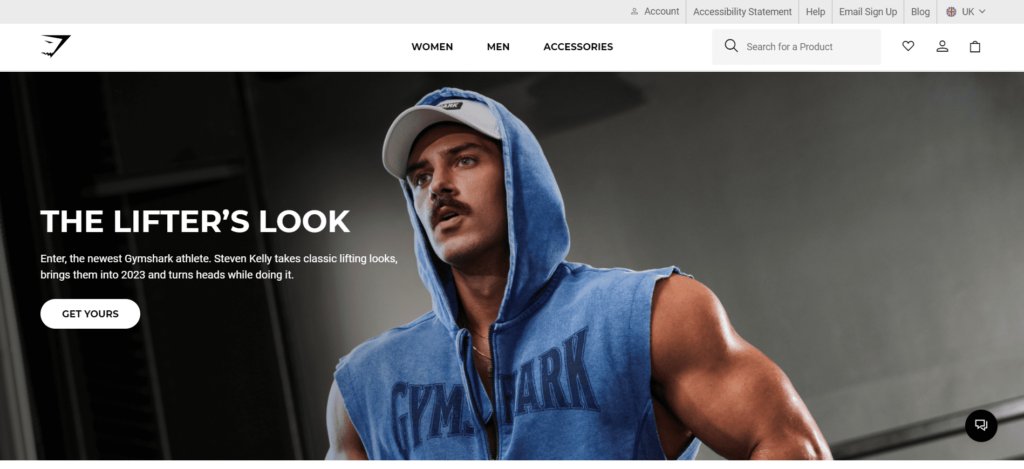
Task: Click the GET YOURS button
Action: [x=90, y=314]
